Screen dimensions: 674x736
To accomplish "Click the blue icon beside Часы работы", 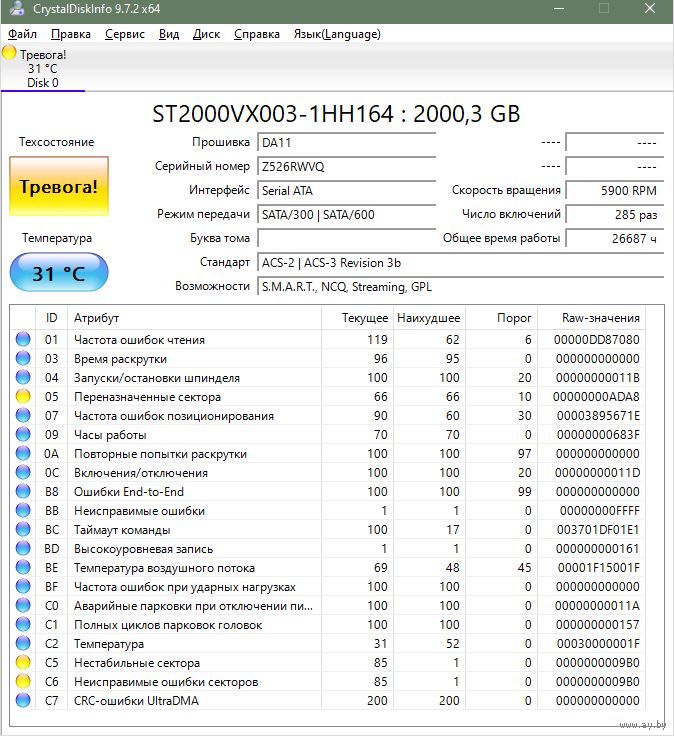I will tap(23, 435).
